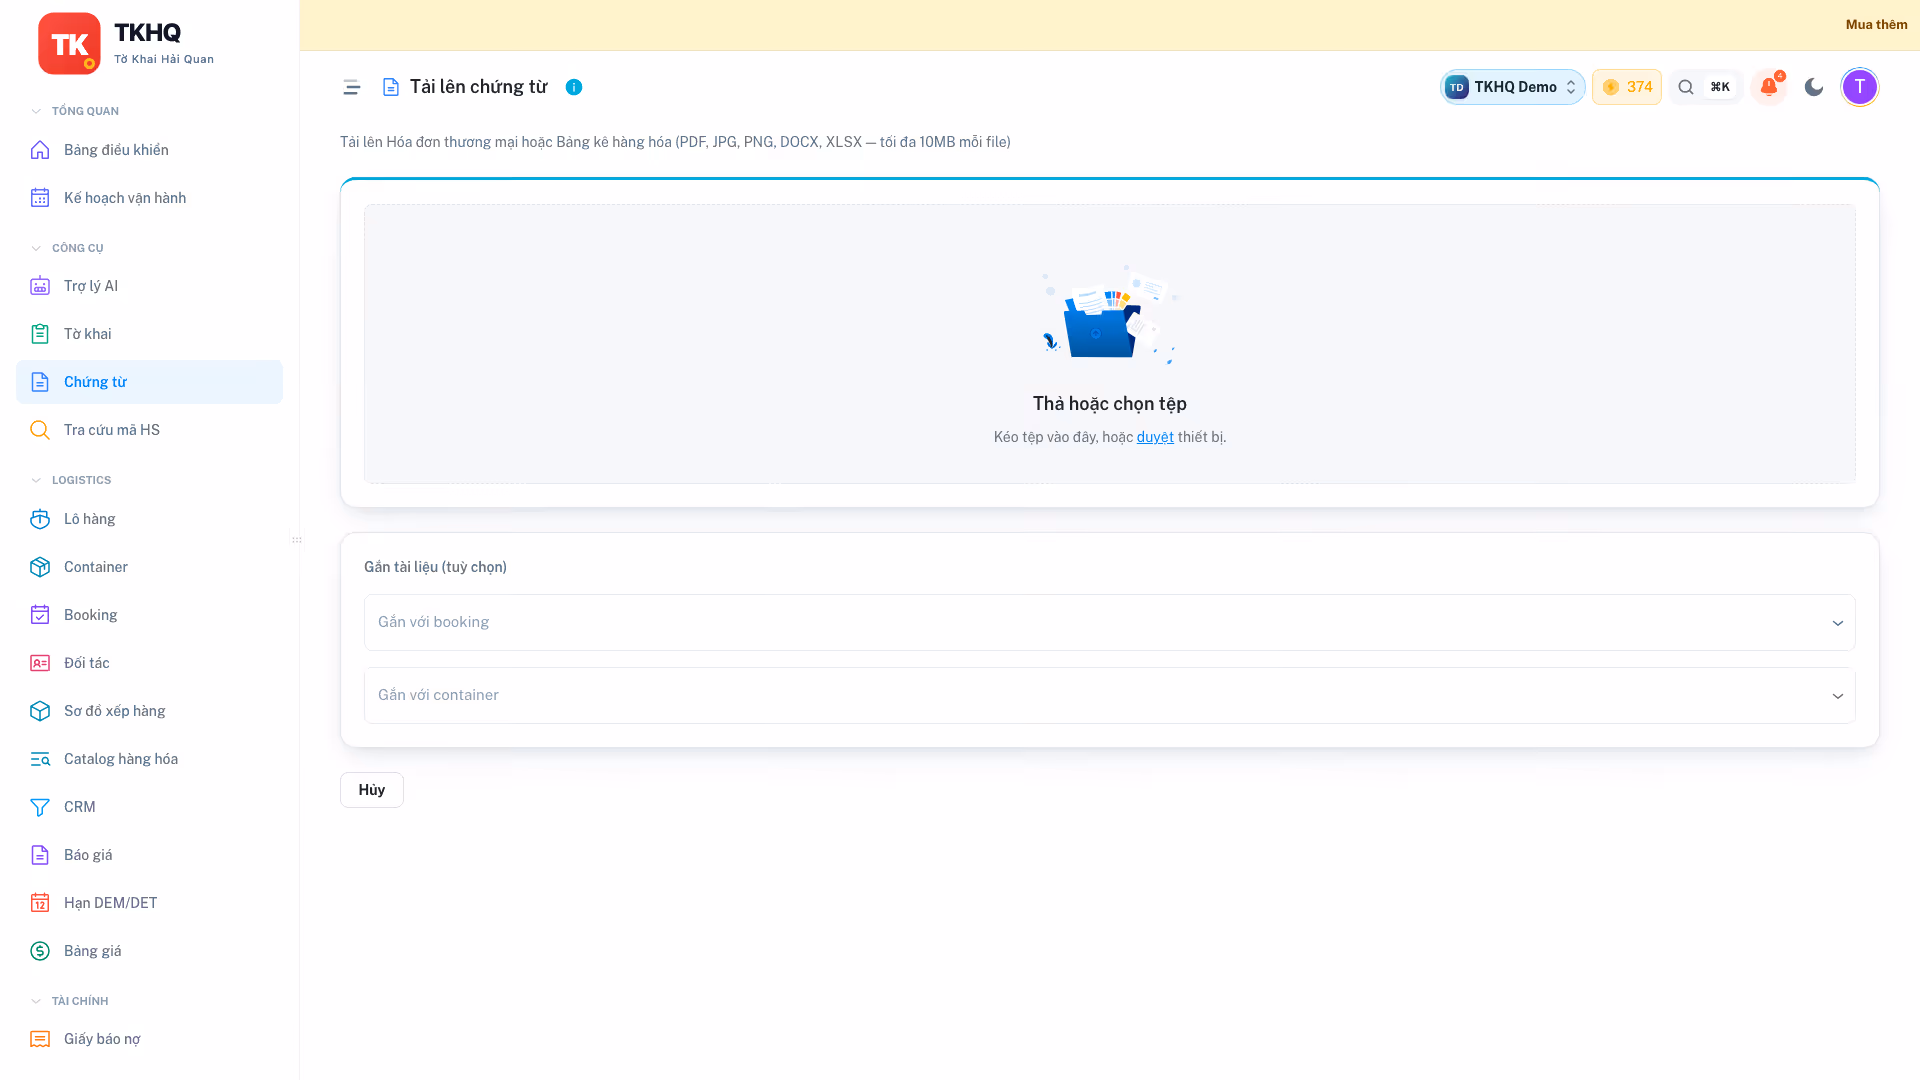
Task: Click the Trợ lý AI menu label
Action: pos(91,286)
